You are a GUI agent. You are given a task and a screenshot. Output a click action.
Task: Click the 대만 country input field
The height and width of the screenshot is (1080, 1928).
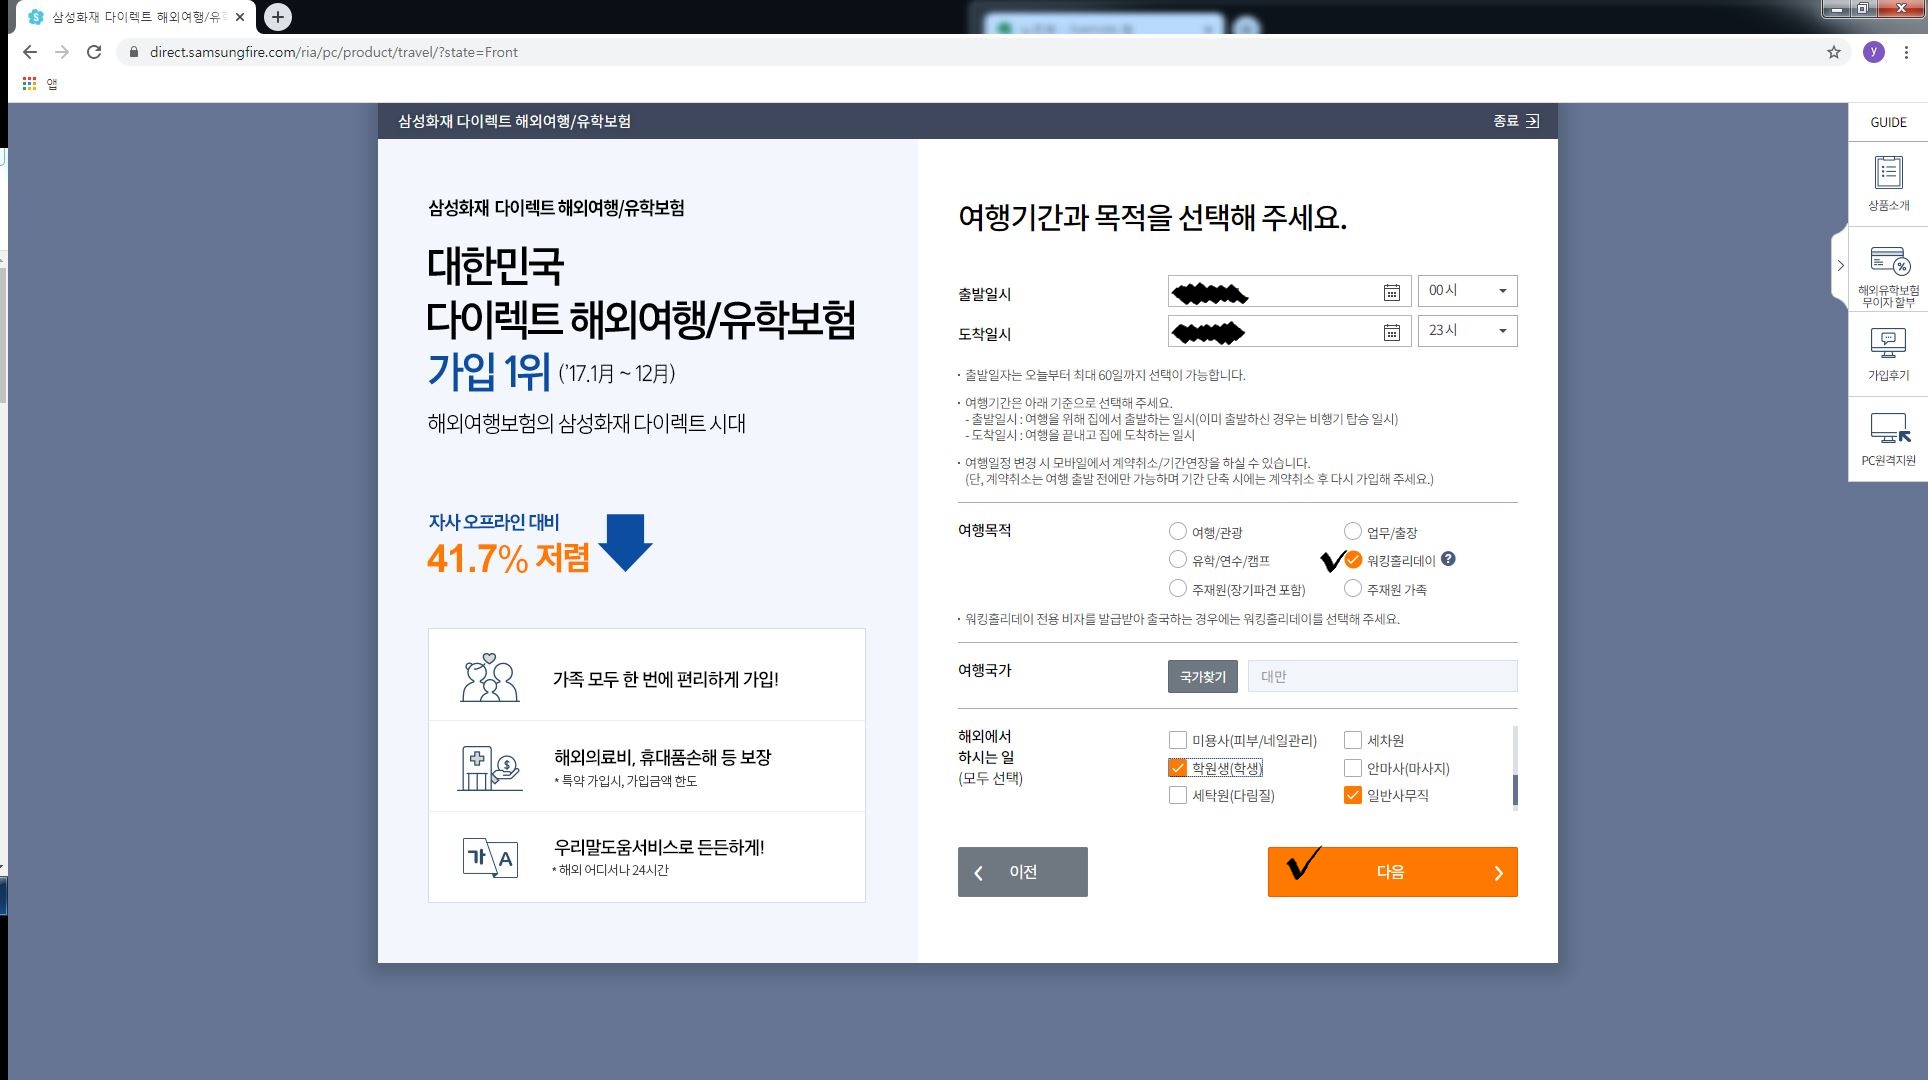(1382, 676)
